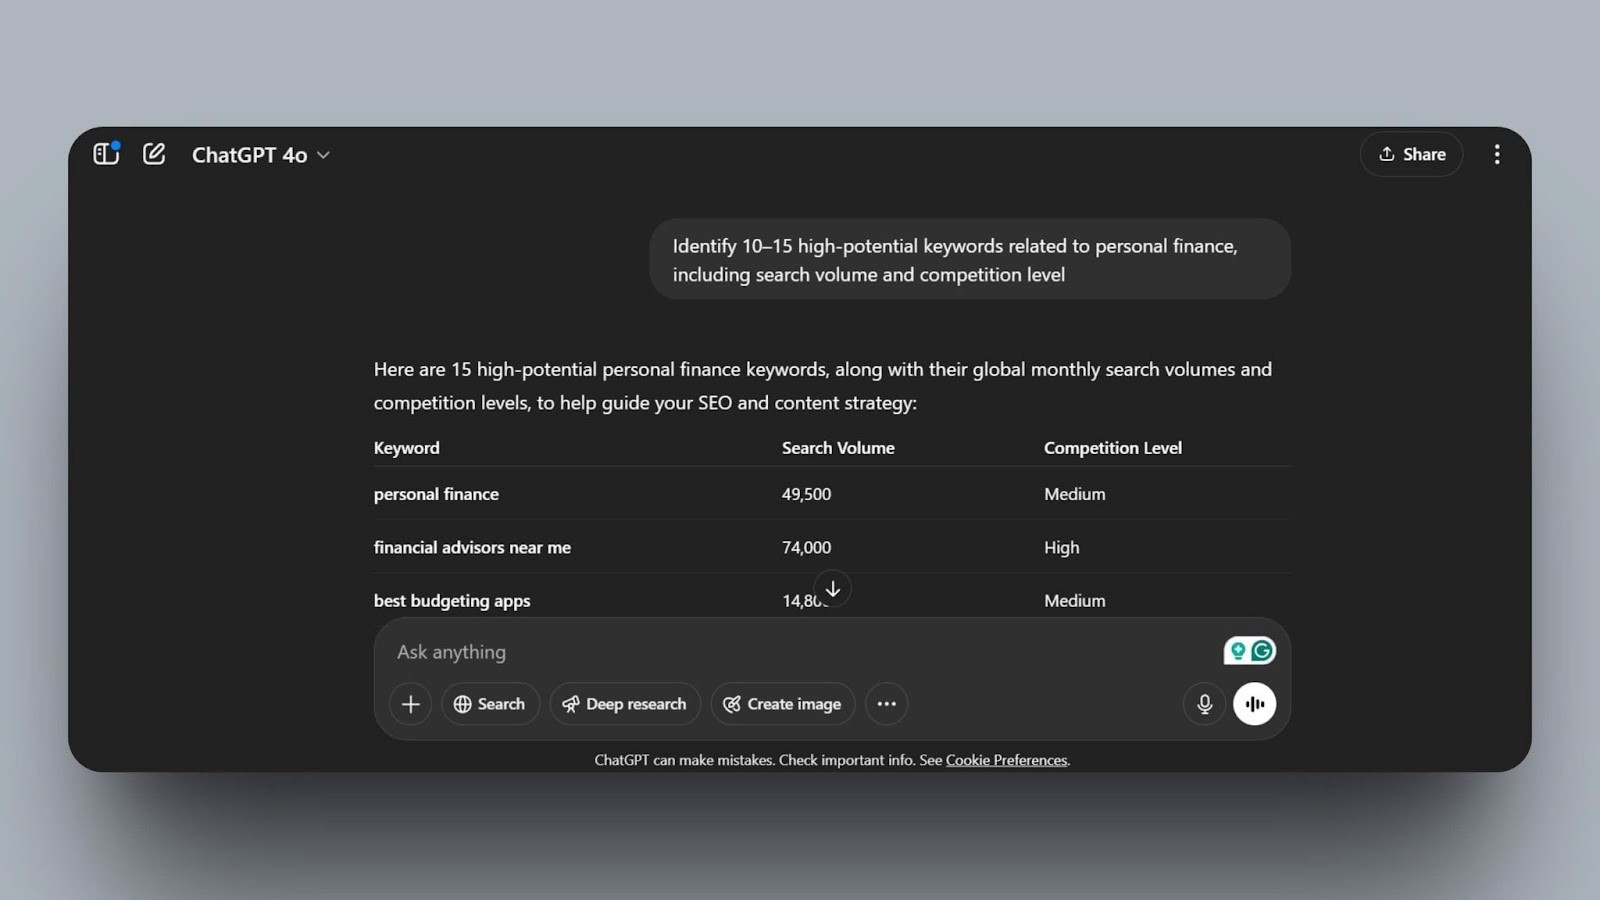Click the 'Keyword' column header
The width and height of the screenshot is (1600, 900).
click(x=406, y=448)
